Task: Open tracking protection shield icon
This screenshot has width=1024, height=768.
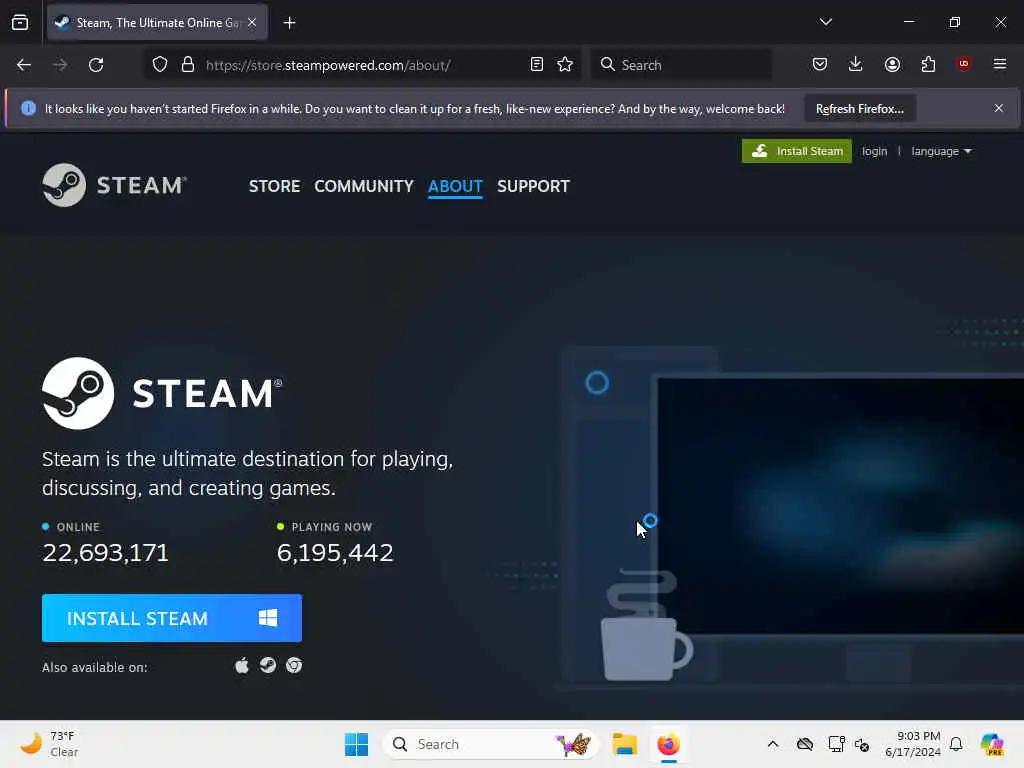Action: tap(160, 65)
